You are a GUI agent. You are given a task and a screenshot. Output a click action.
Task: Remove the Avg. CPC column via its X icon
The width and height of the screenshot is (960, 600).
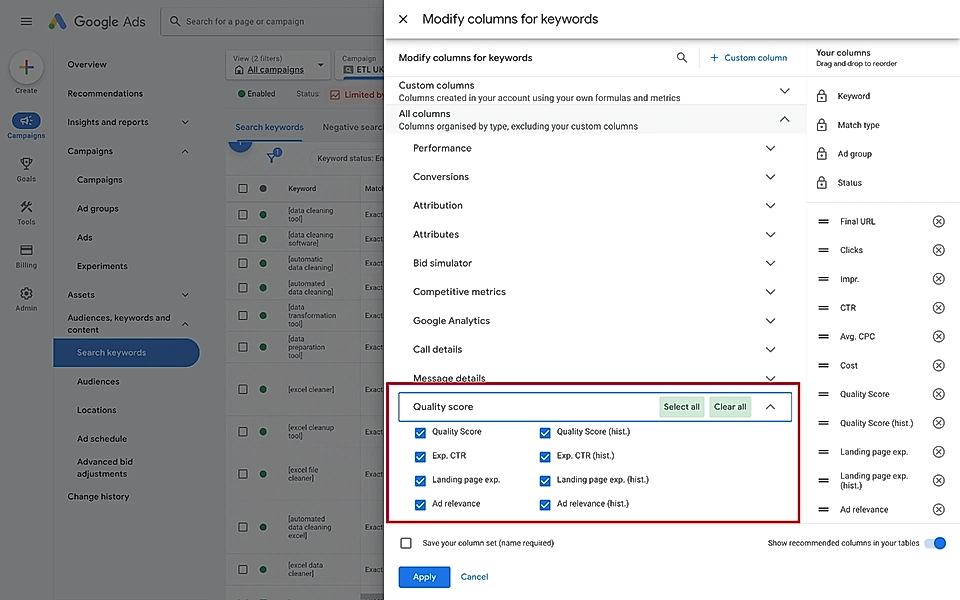938,336
